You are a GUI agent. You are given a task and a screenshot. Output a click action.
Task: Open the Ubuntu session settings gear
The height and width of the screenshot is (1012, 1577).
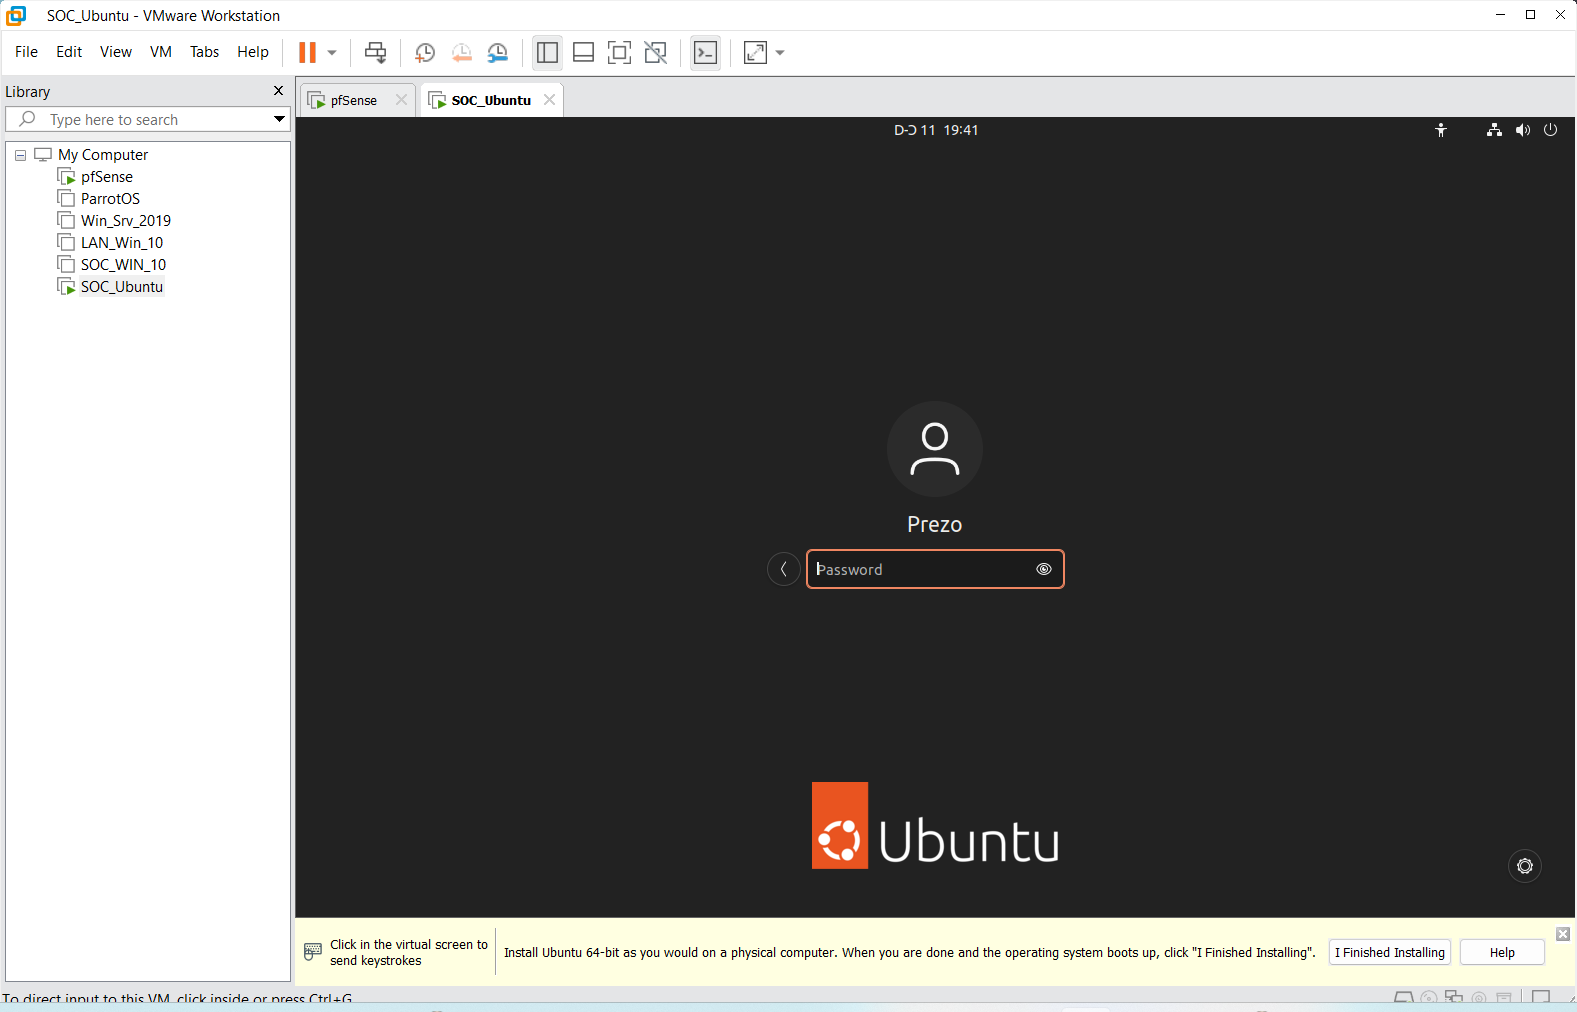tap(1525, 866)
